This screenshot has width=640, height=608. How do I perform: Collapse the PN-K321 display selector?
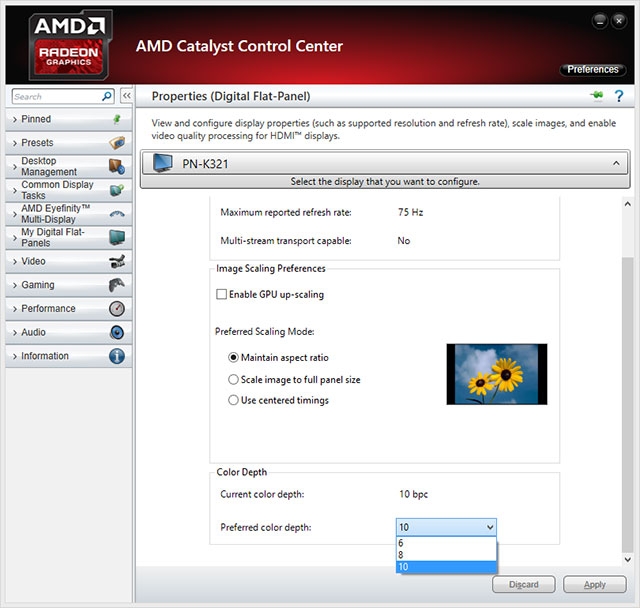[616, 163]
